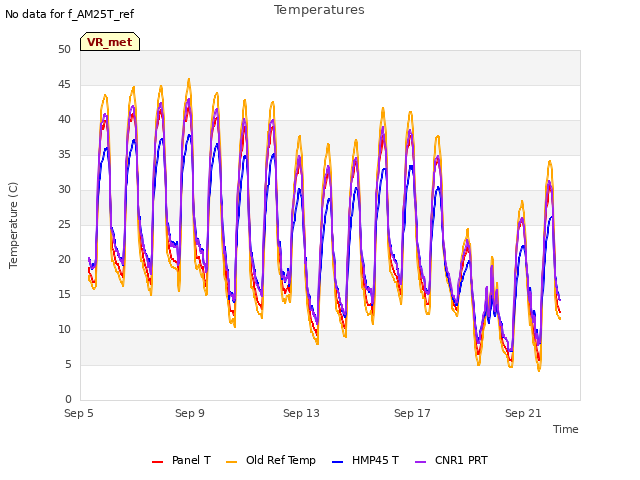Click the red Panel T legend swatch
The width and height of the screenshot is (640, 480).
pos(157,462)
